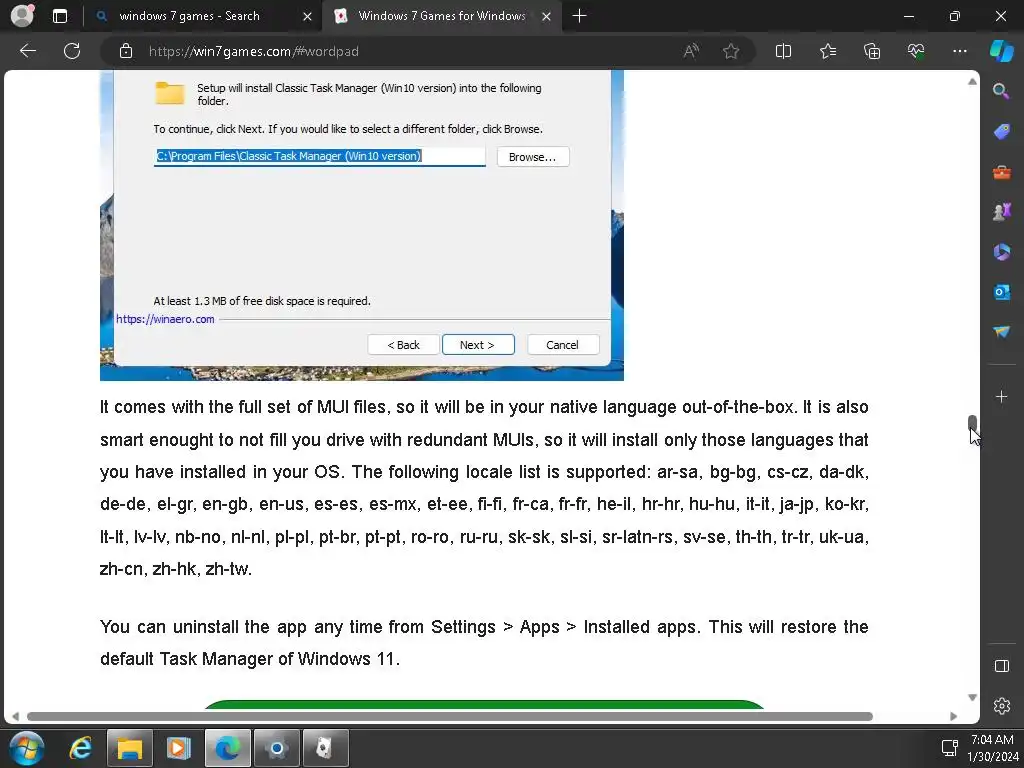This screenshot has width=1024, height=768.
Task: Close the Windows 7 Games for Windows tab
Action: (547, 16)
